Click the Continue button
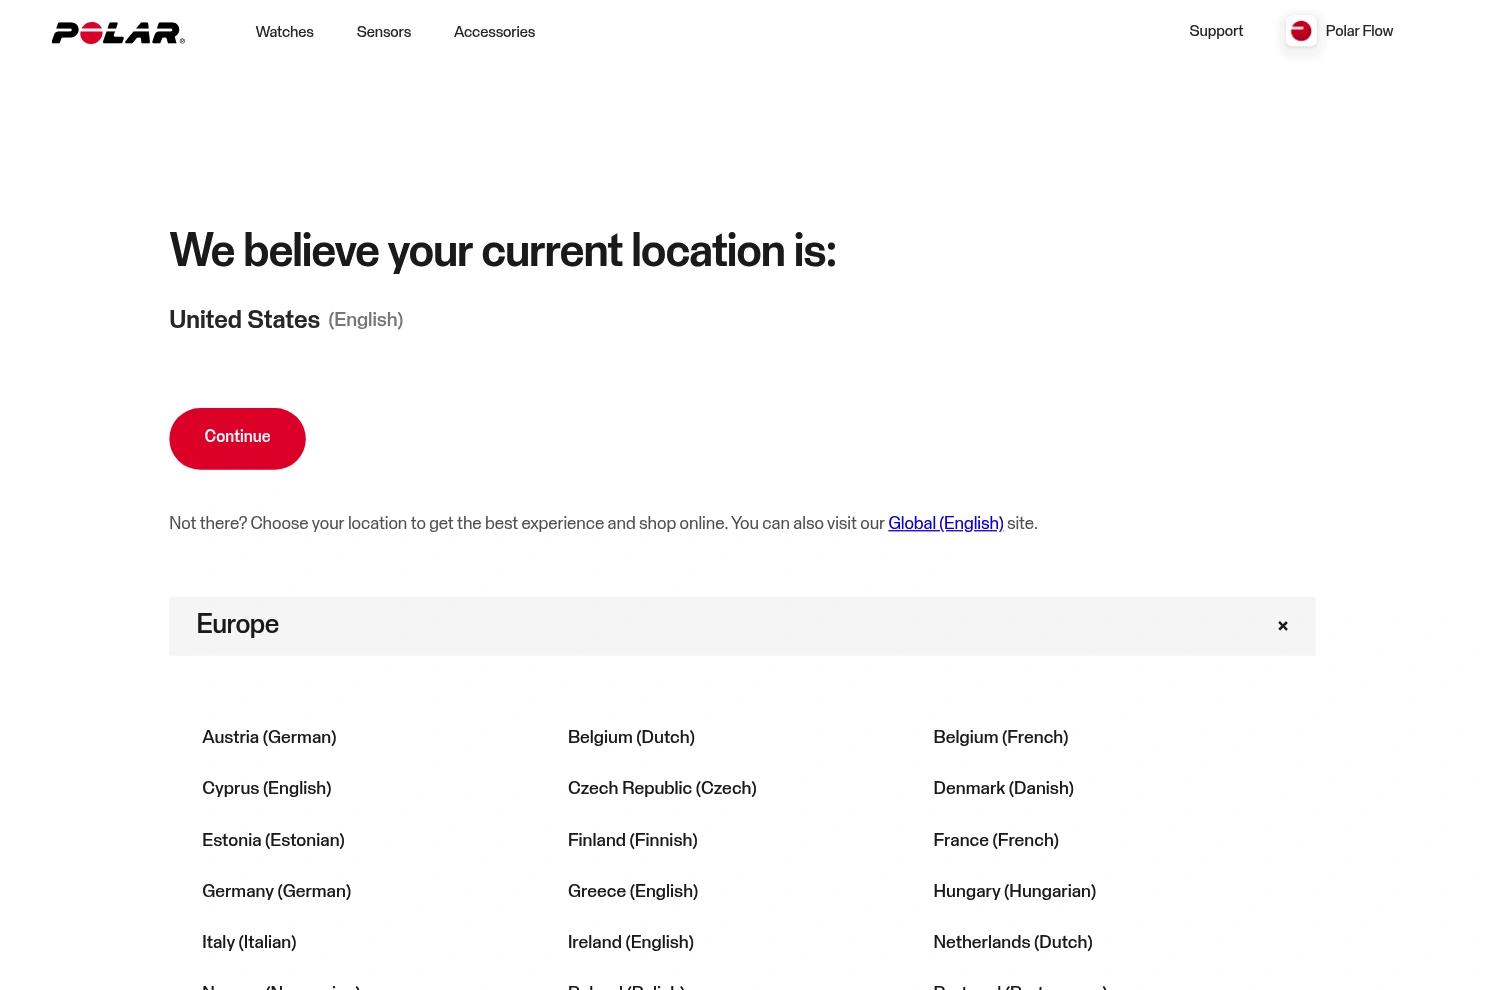1485x990 pixels. tap(237, 438)
